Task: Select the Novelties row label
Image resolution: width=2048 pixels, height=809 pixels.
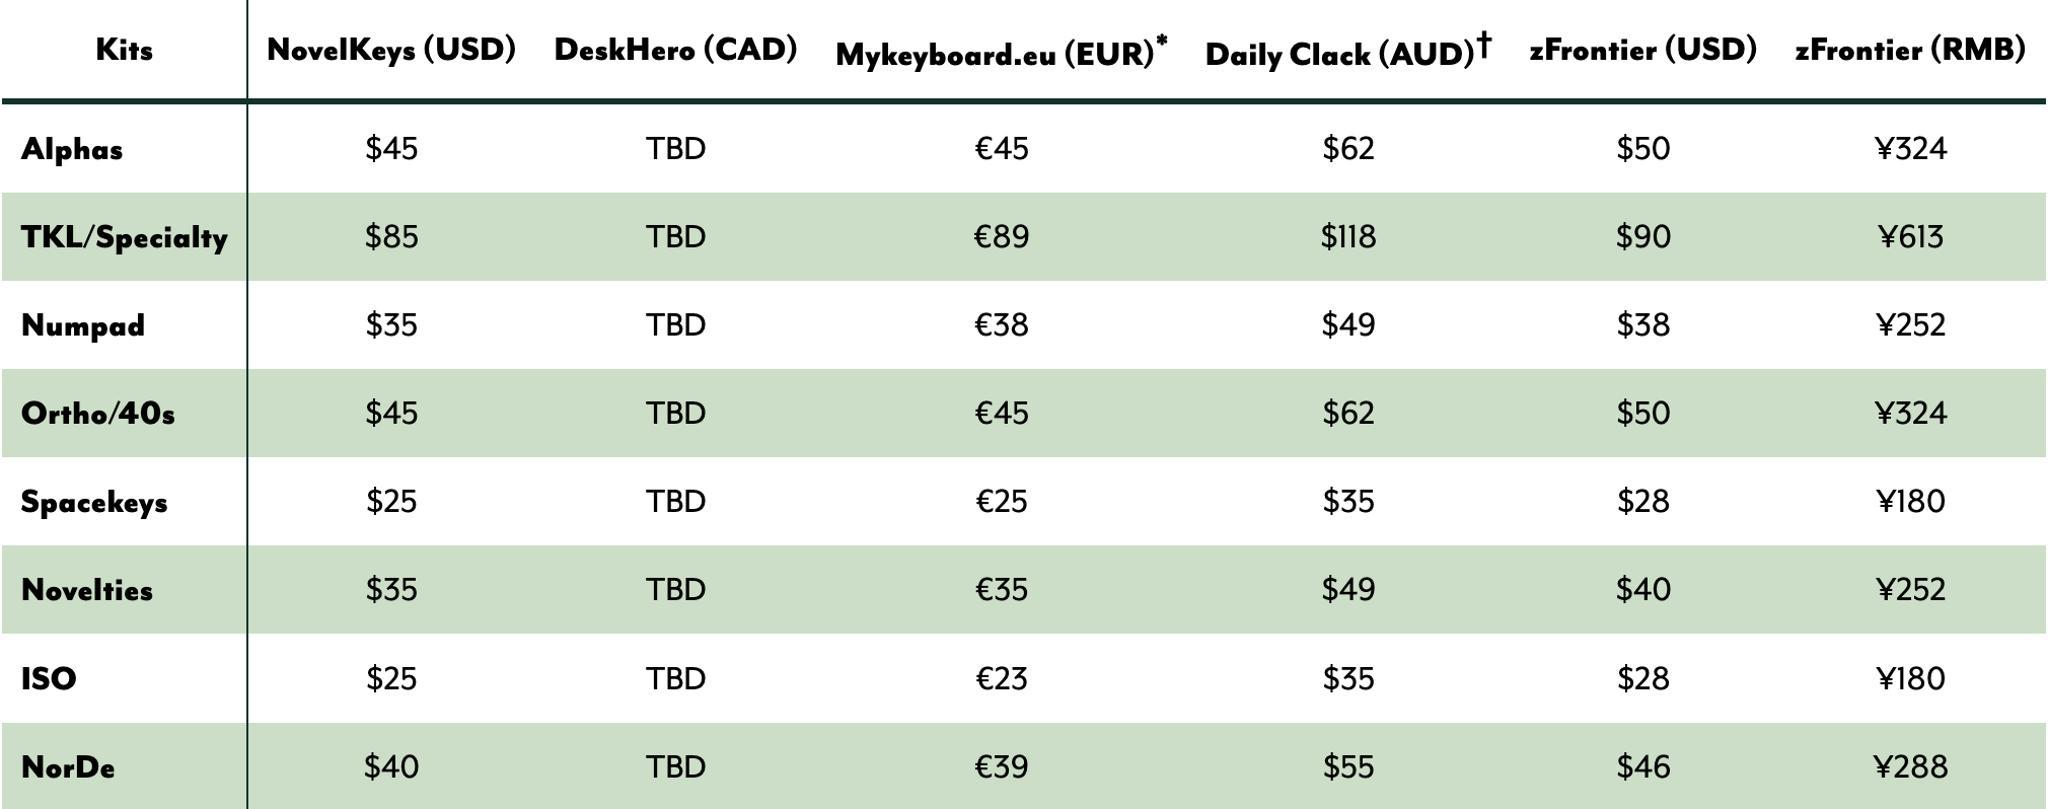Action: coord(87,589)
